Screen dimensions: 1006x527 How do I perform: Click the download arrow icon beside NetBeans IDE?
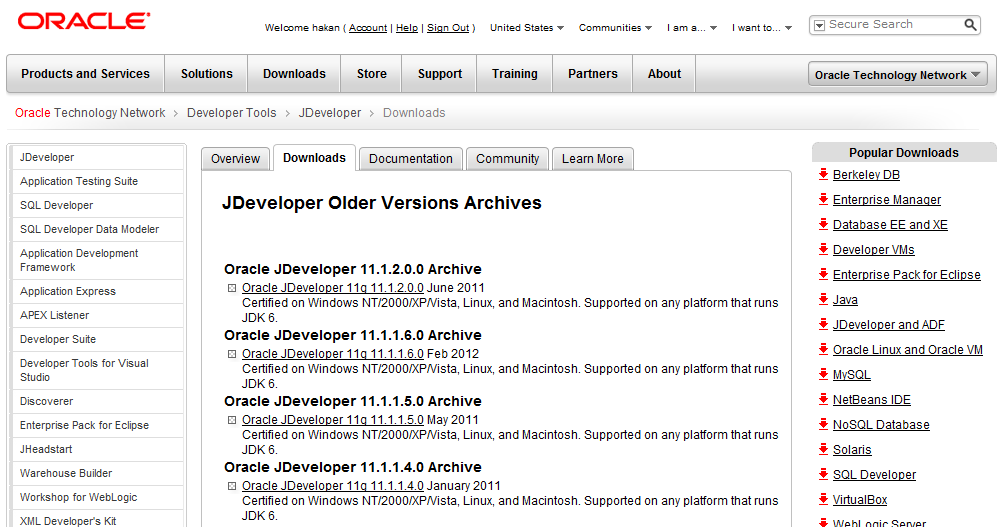pos(823,400)
